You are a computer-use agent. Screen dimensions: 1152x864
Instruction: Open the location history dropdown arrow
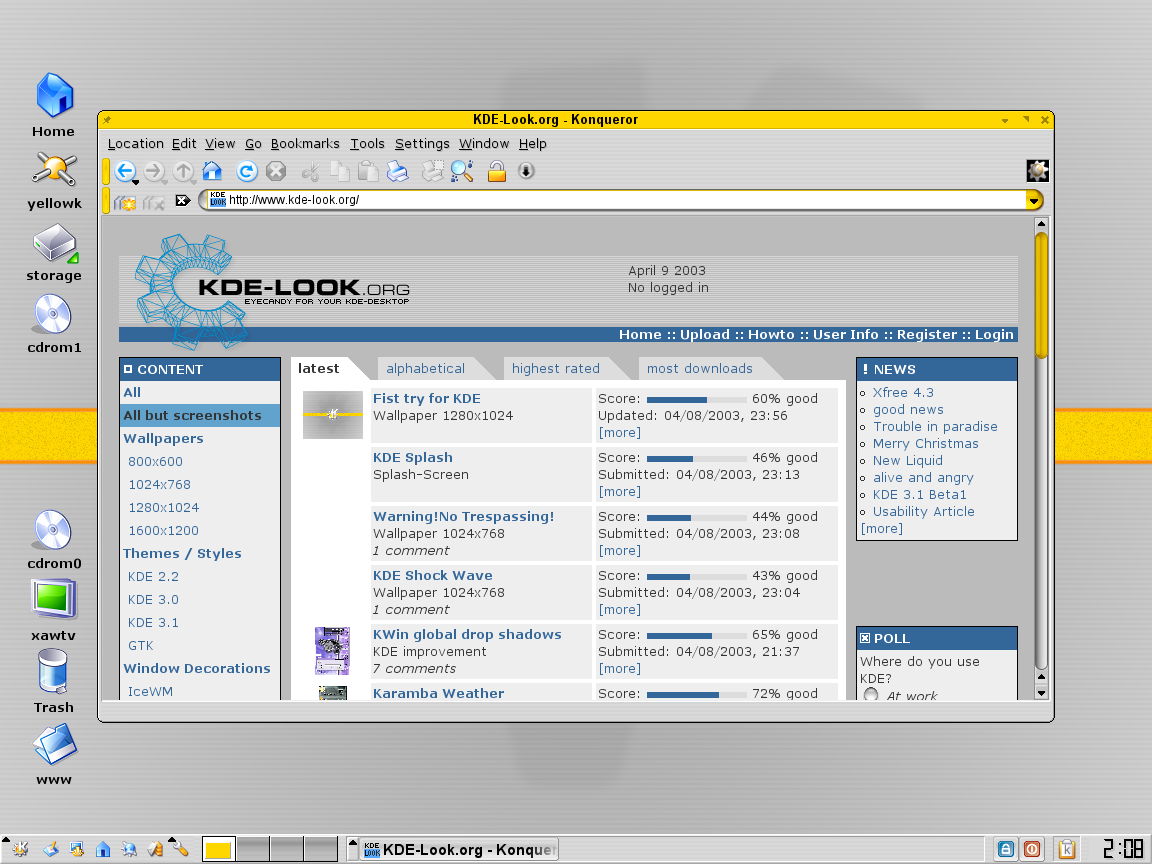click(1034, 200)
